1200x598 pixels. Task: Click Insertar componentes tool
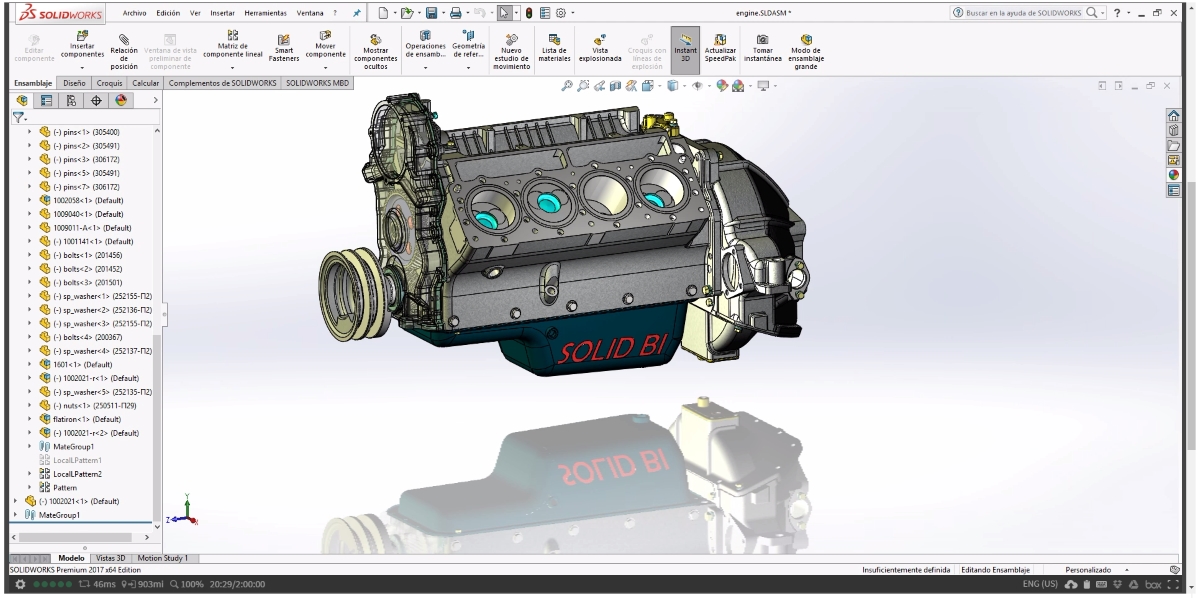coord(82,46)
